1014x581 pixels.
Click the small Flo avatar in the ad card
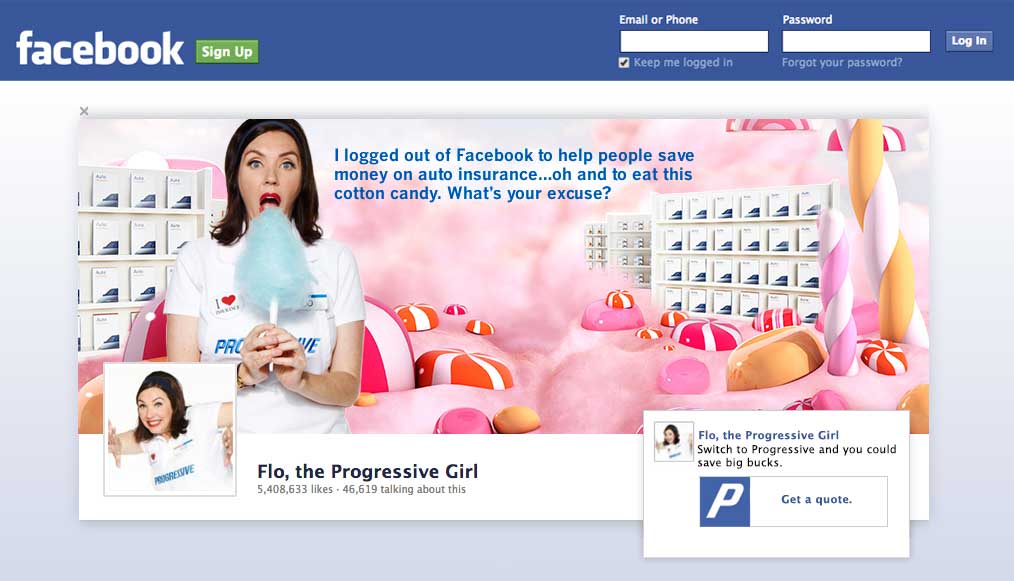pos(674,442)
